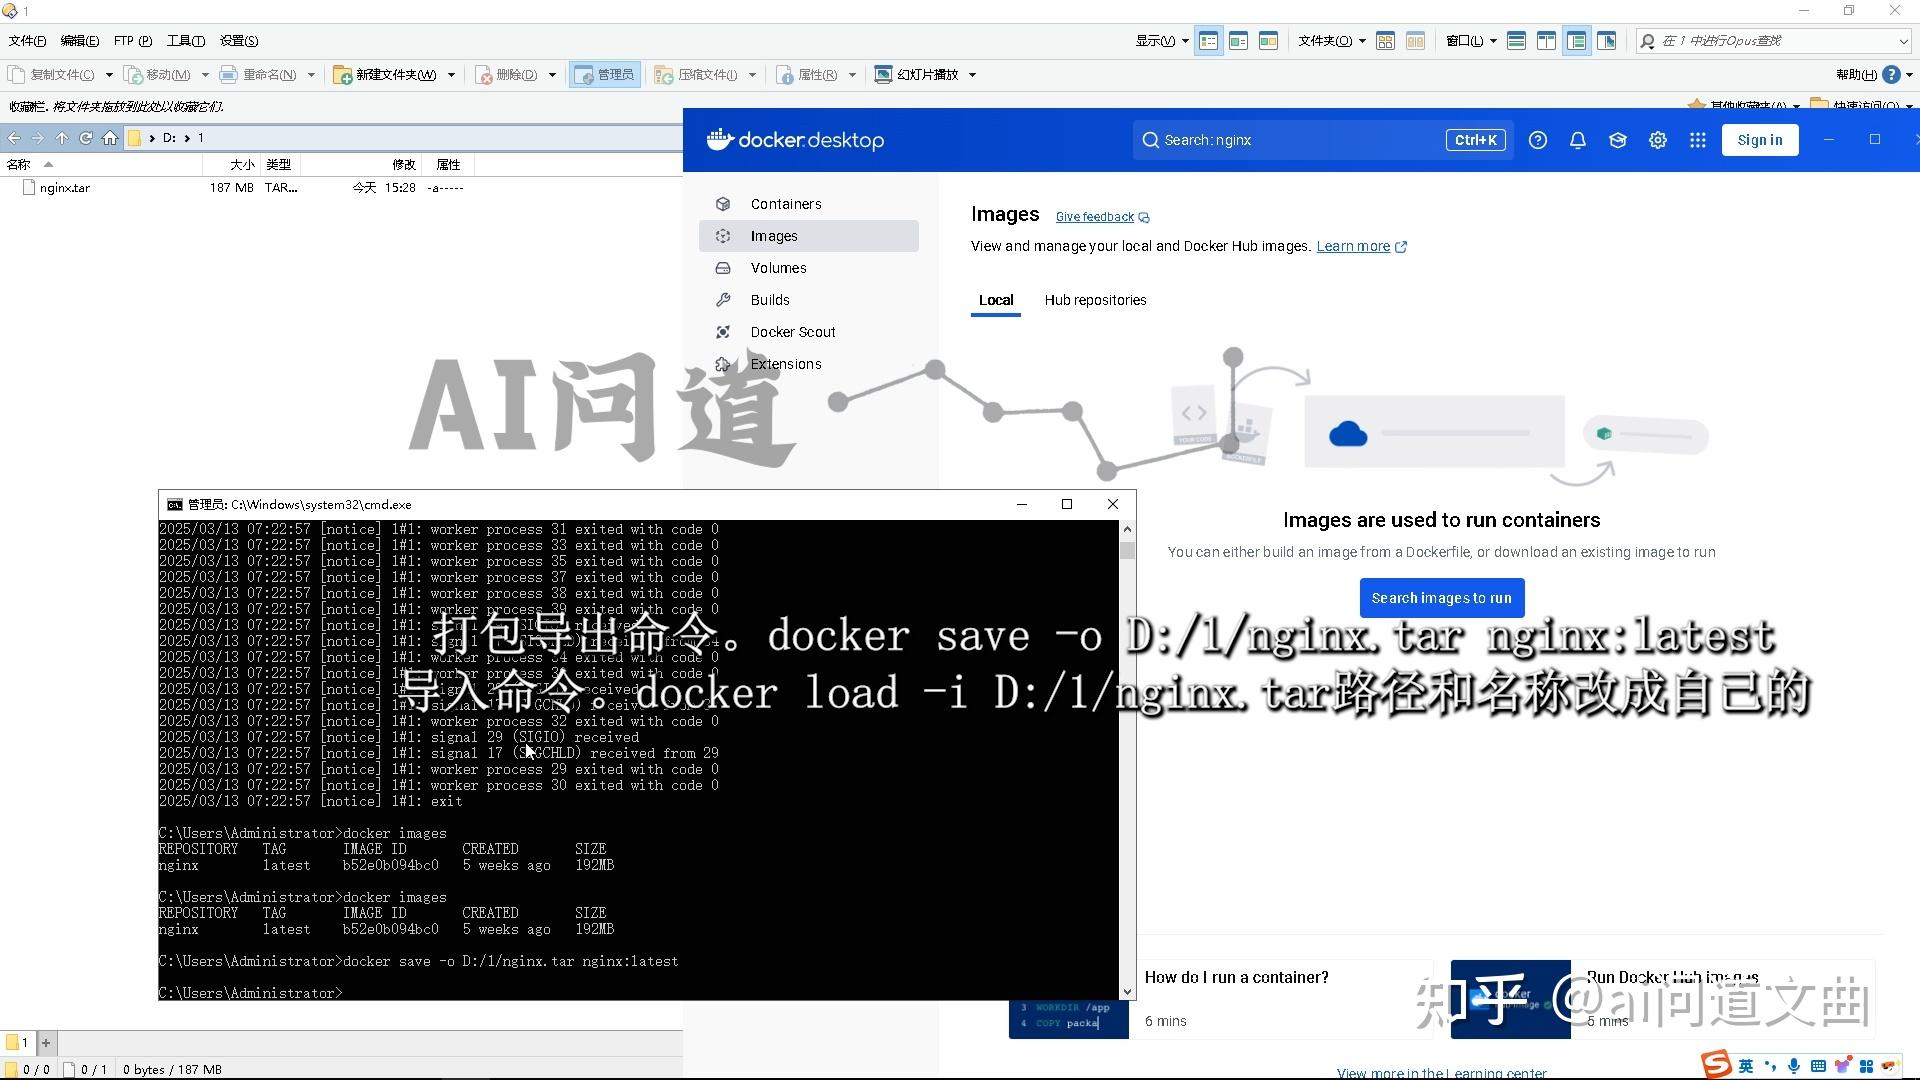Click Docker Sign in button

pos(1759,140)
